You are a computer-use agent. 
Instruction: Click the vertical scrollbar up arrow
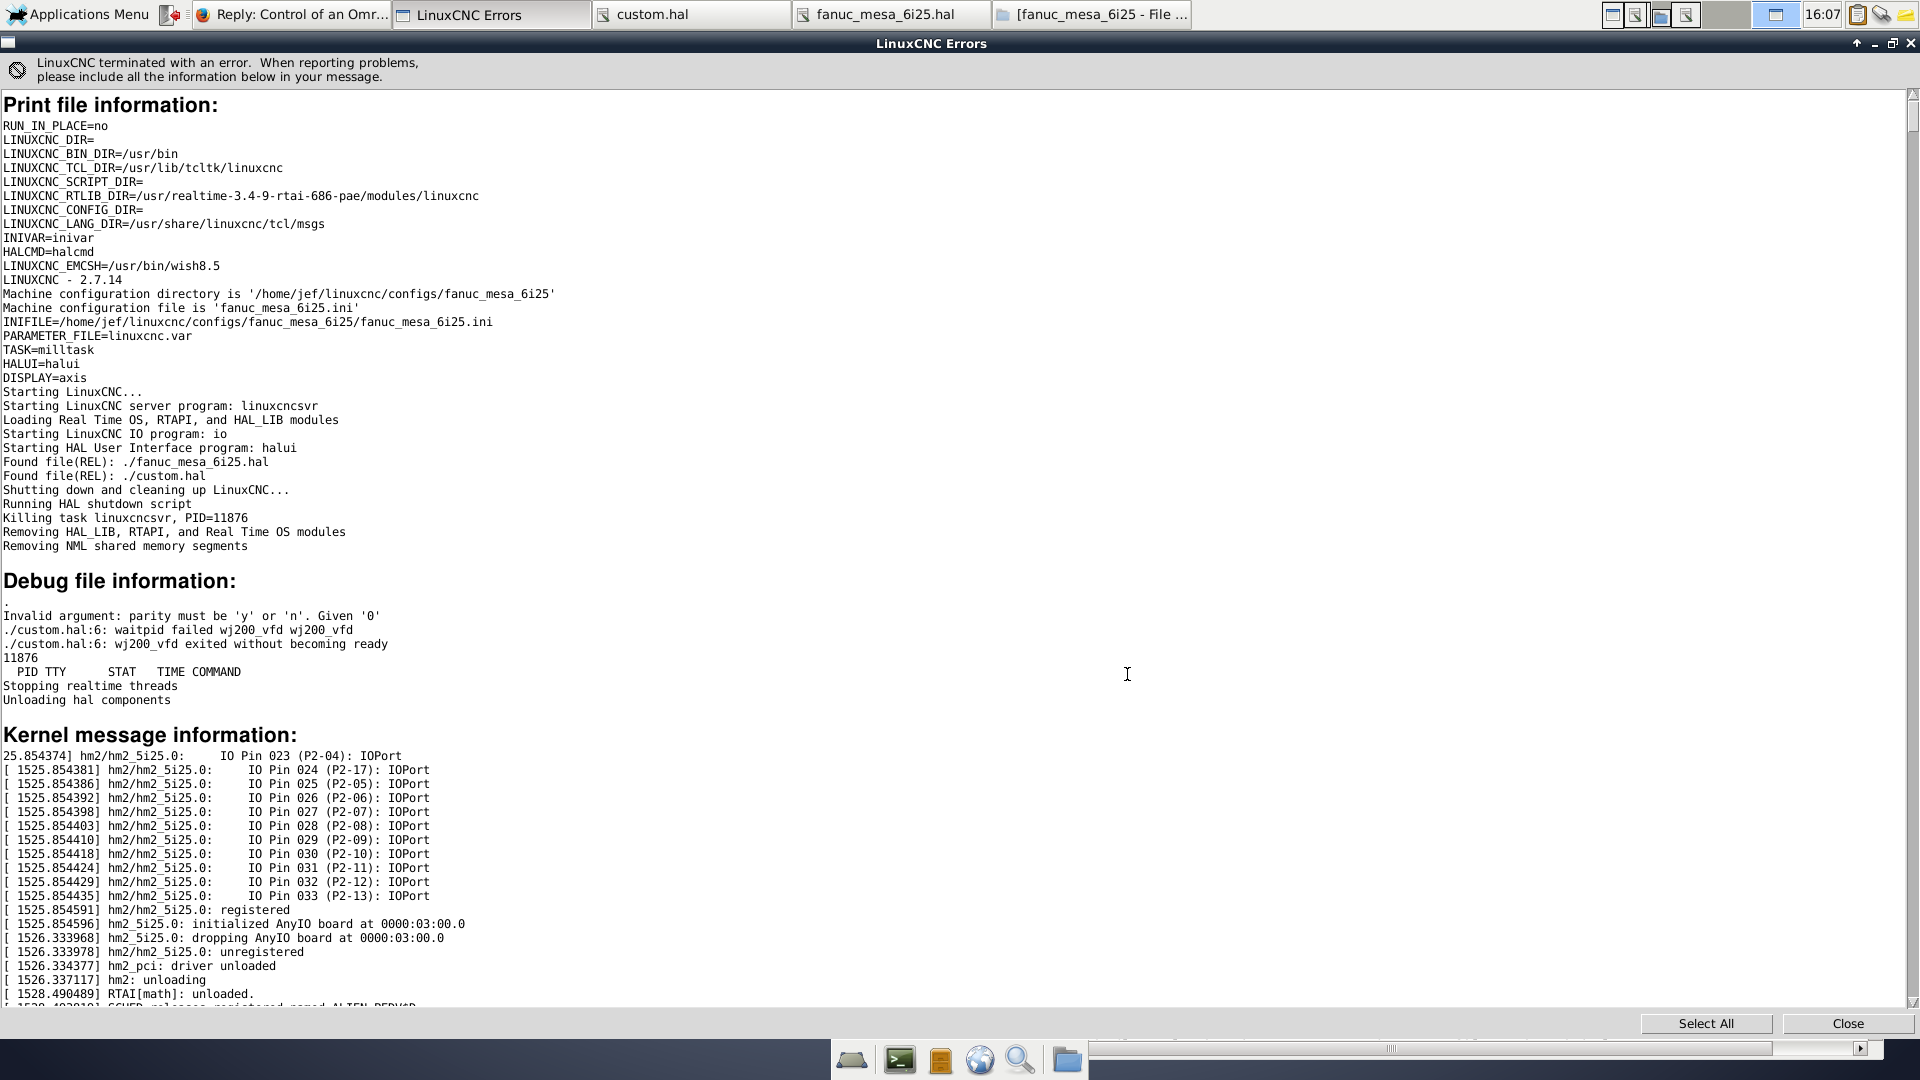point(1913,95)
